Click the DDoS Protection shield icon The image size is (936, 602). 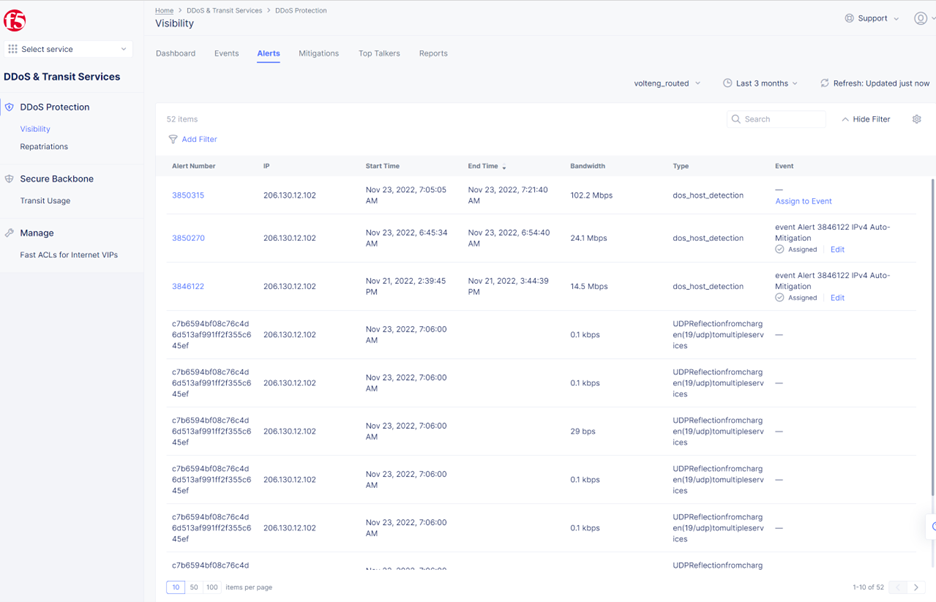click(10, 107)
